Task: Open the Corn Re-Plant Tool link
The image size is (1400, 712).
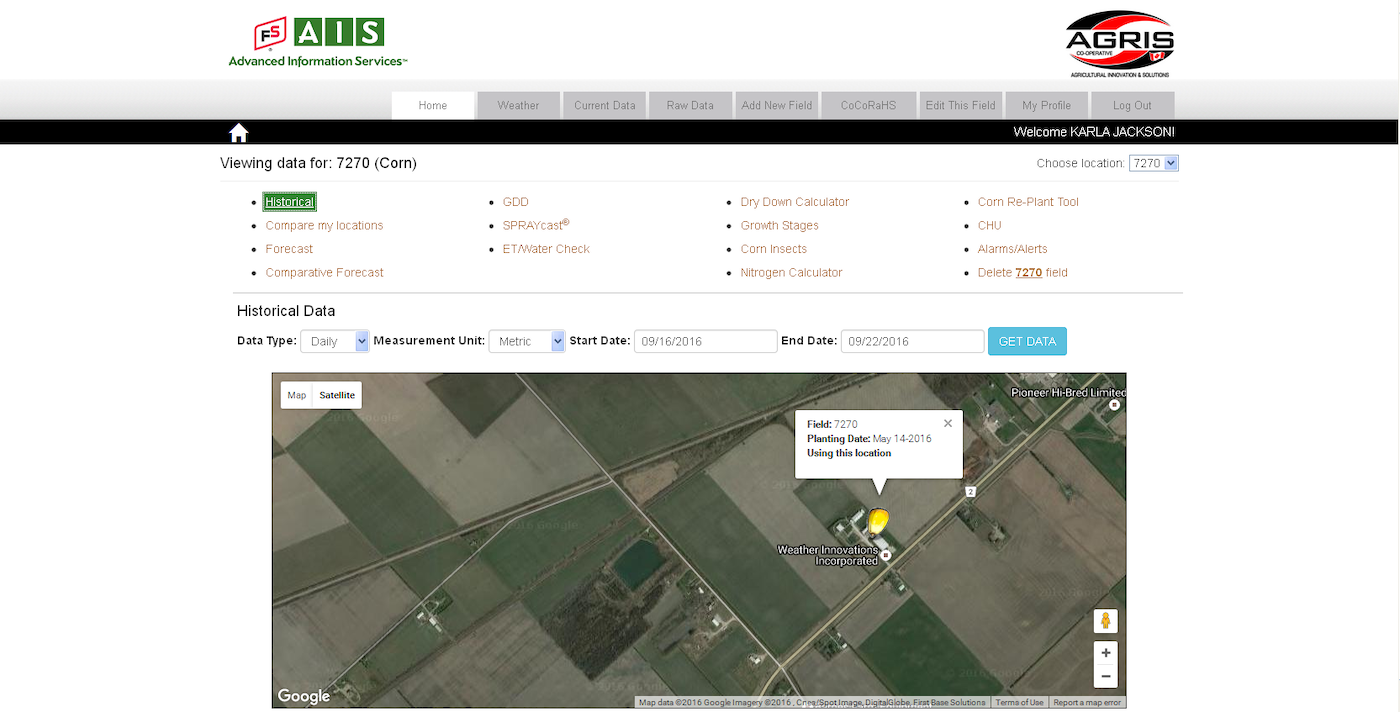Action: 1028,202
